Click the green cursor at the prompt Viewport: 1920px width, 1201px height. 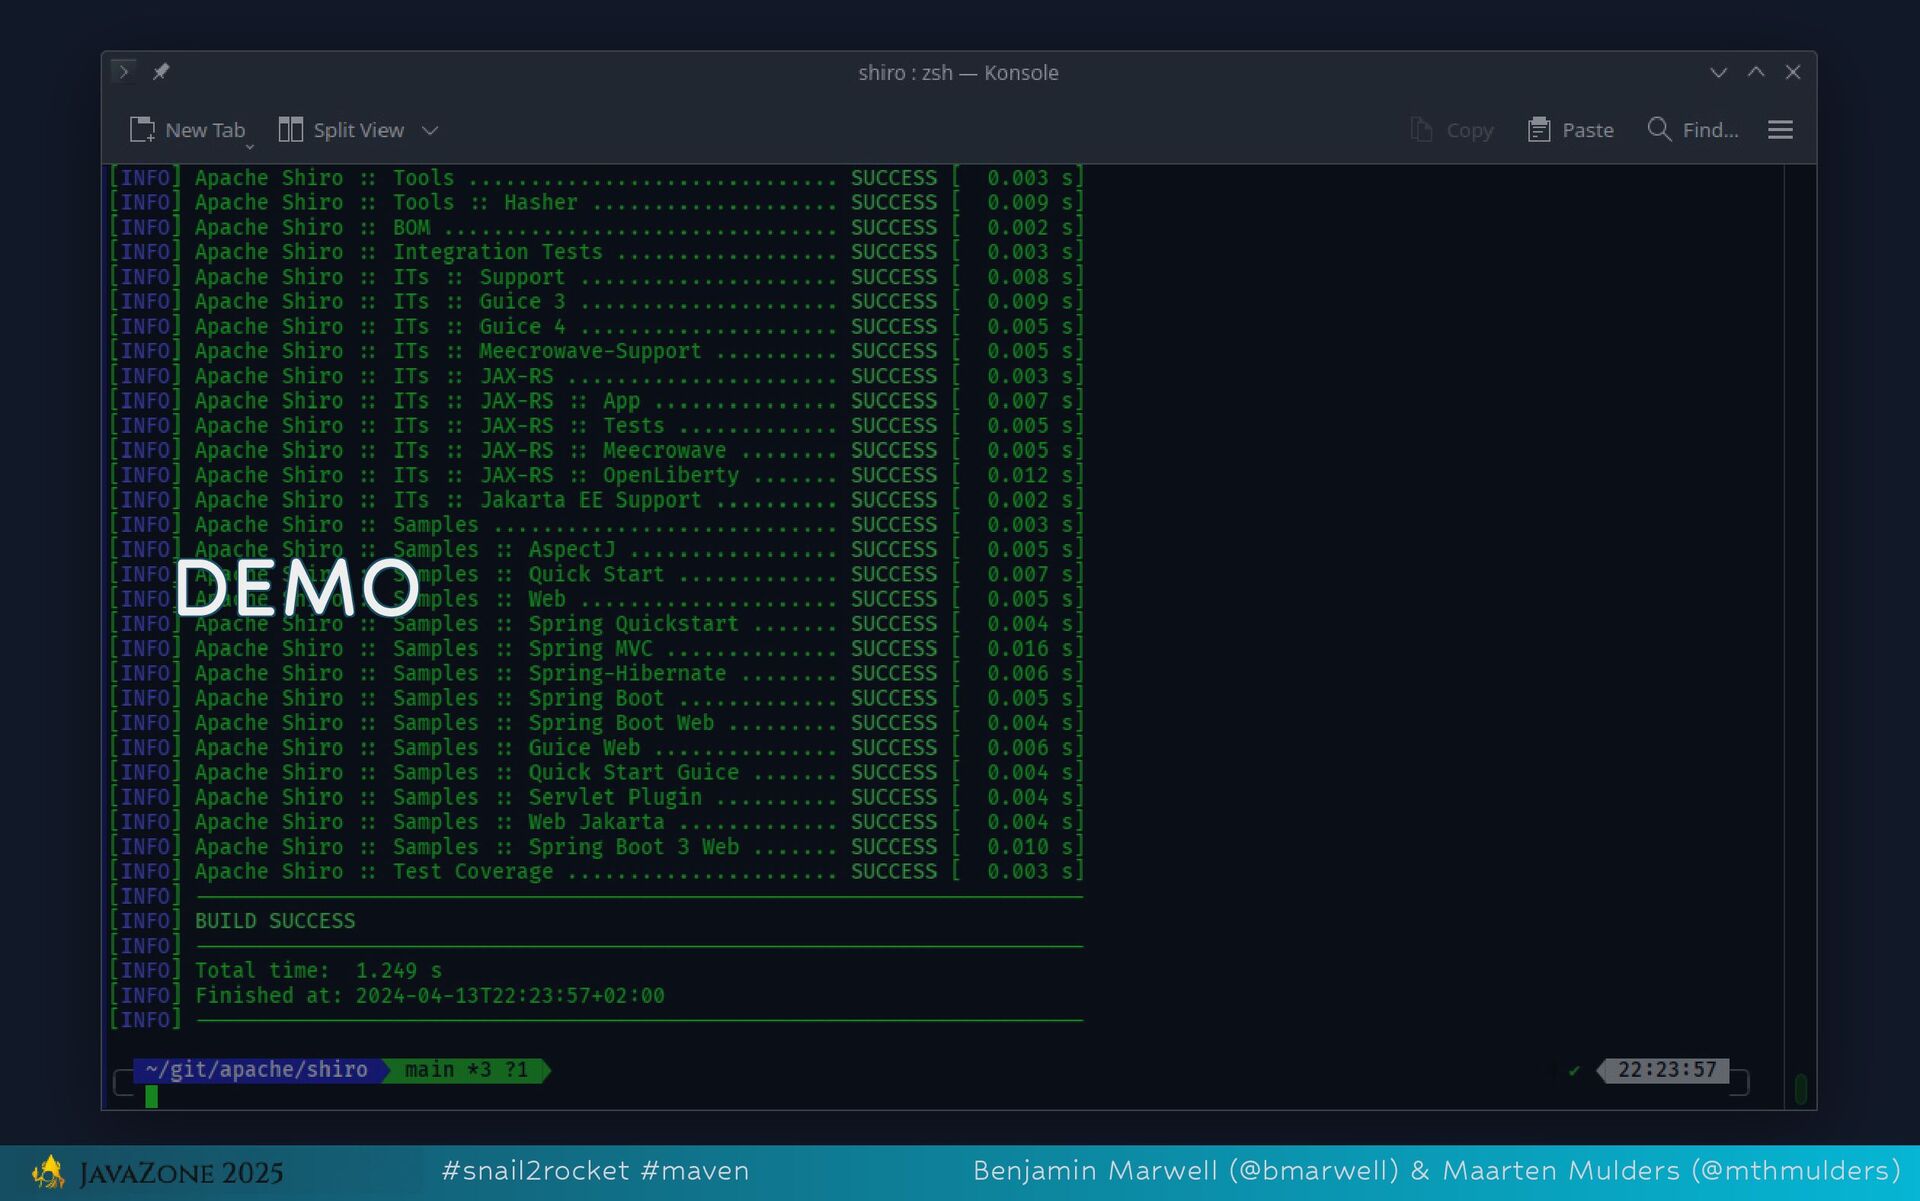tap(151, 1096)
